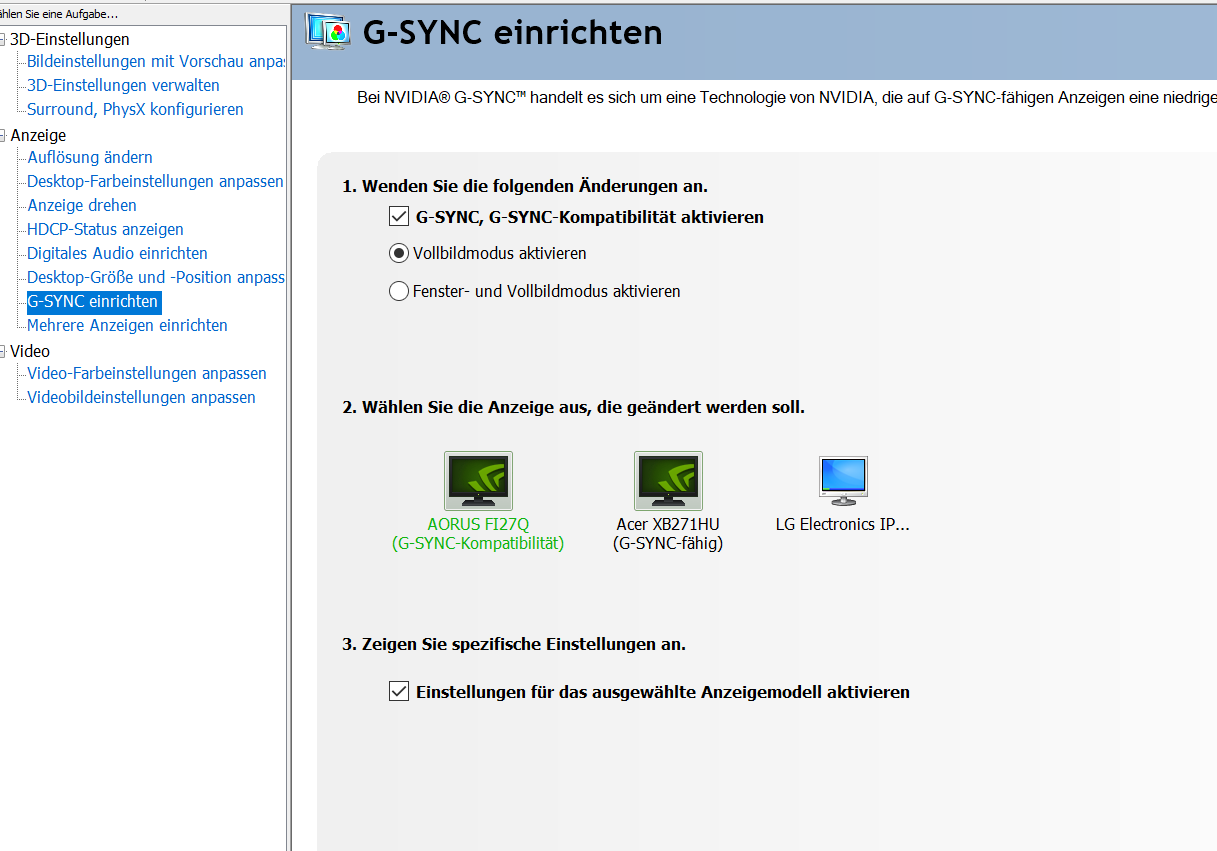Screen dimensions: 1217x851
Task: Click the AORUS FI27Q (G-SYNC-Kompatibilität) label
Action: point(478,534)
